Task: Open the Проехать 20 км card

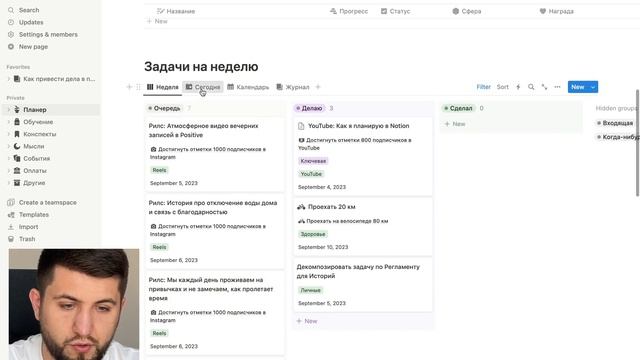Action: (x=363, y=227)
